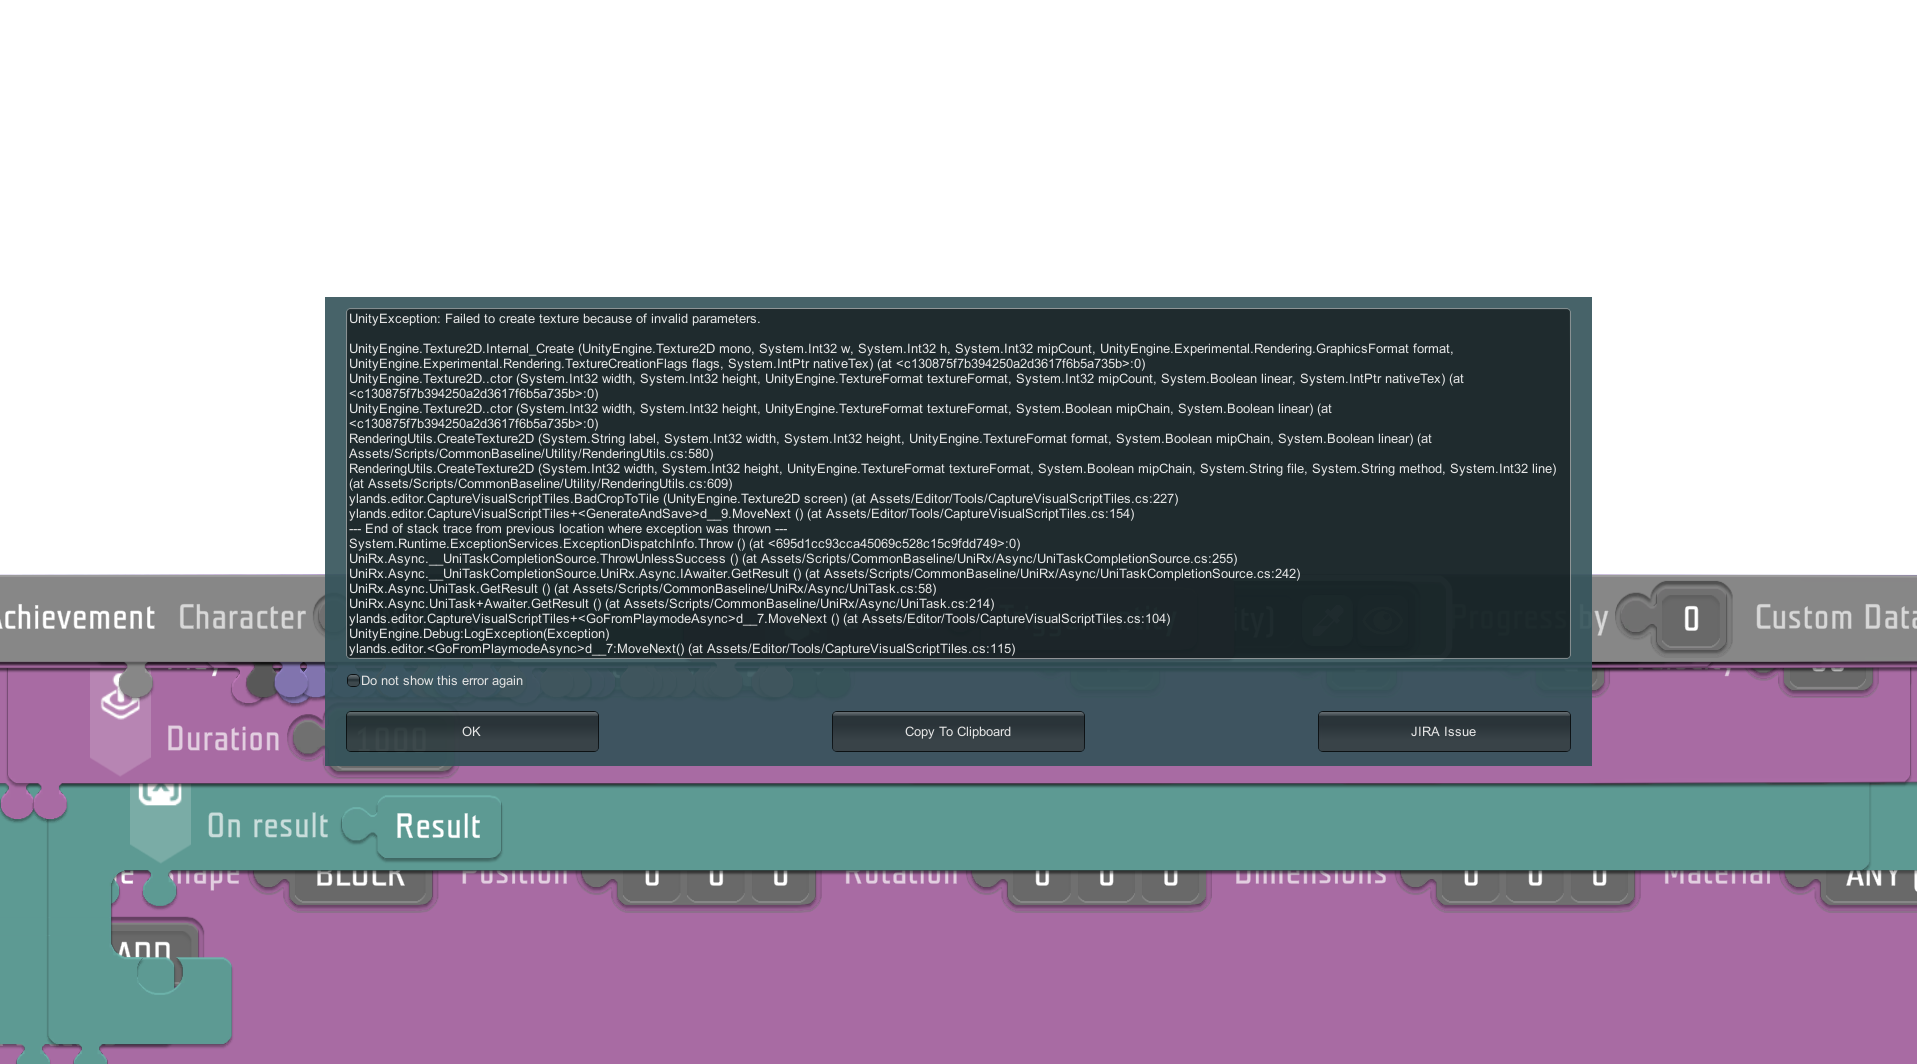Image resolution: width=1917 pixels, height=1064 pixels.
Task: Click the Achievement tile label
Action: point(77,618)
